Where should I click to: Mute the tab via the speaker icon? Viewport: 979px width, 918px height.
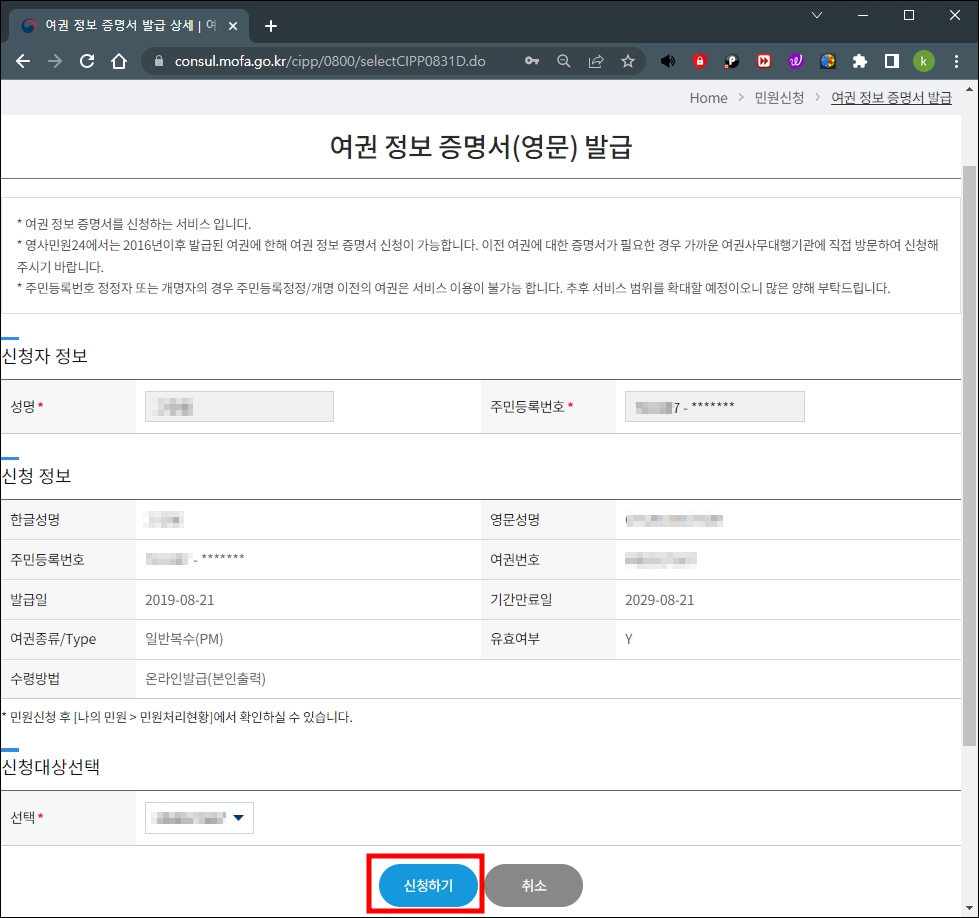(x=667, y=60)
